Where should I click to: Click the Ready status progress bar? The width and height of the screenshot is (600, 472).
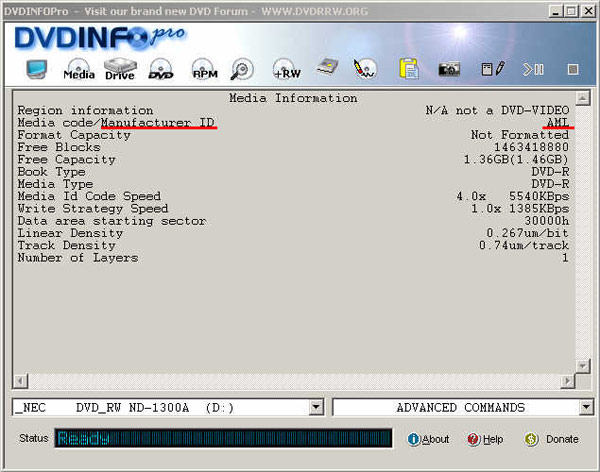223,438
